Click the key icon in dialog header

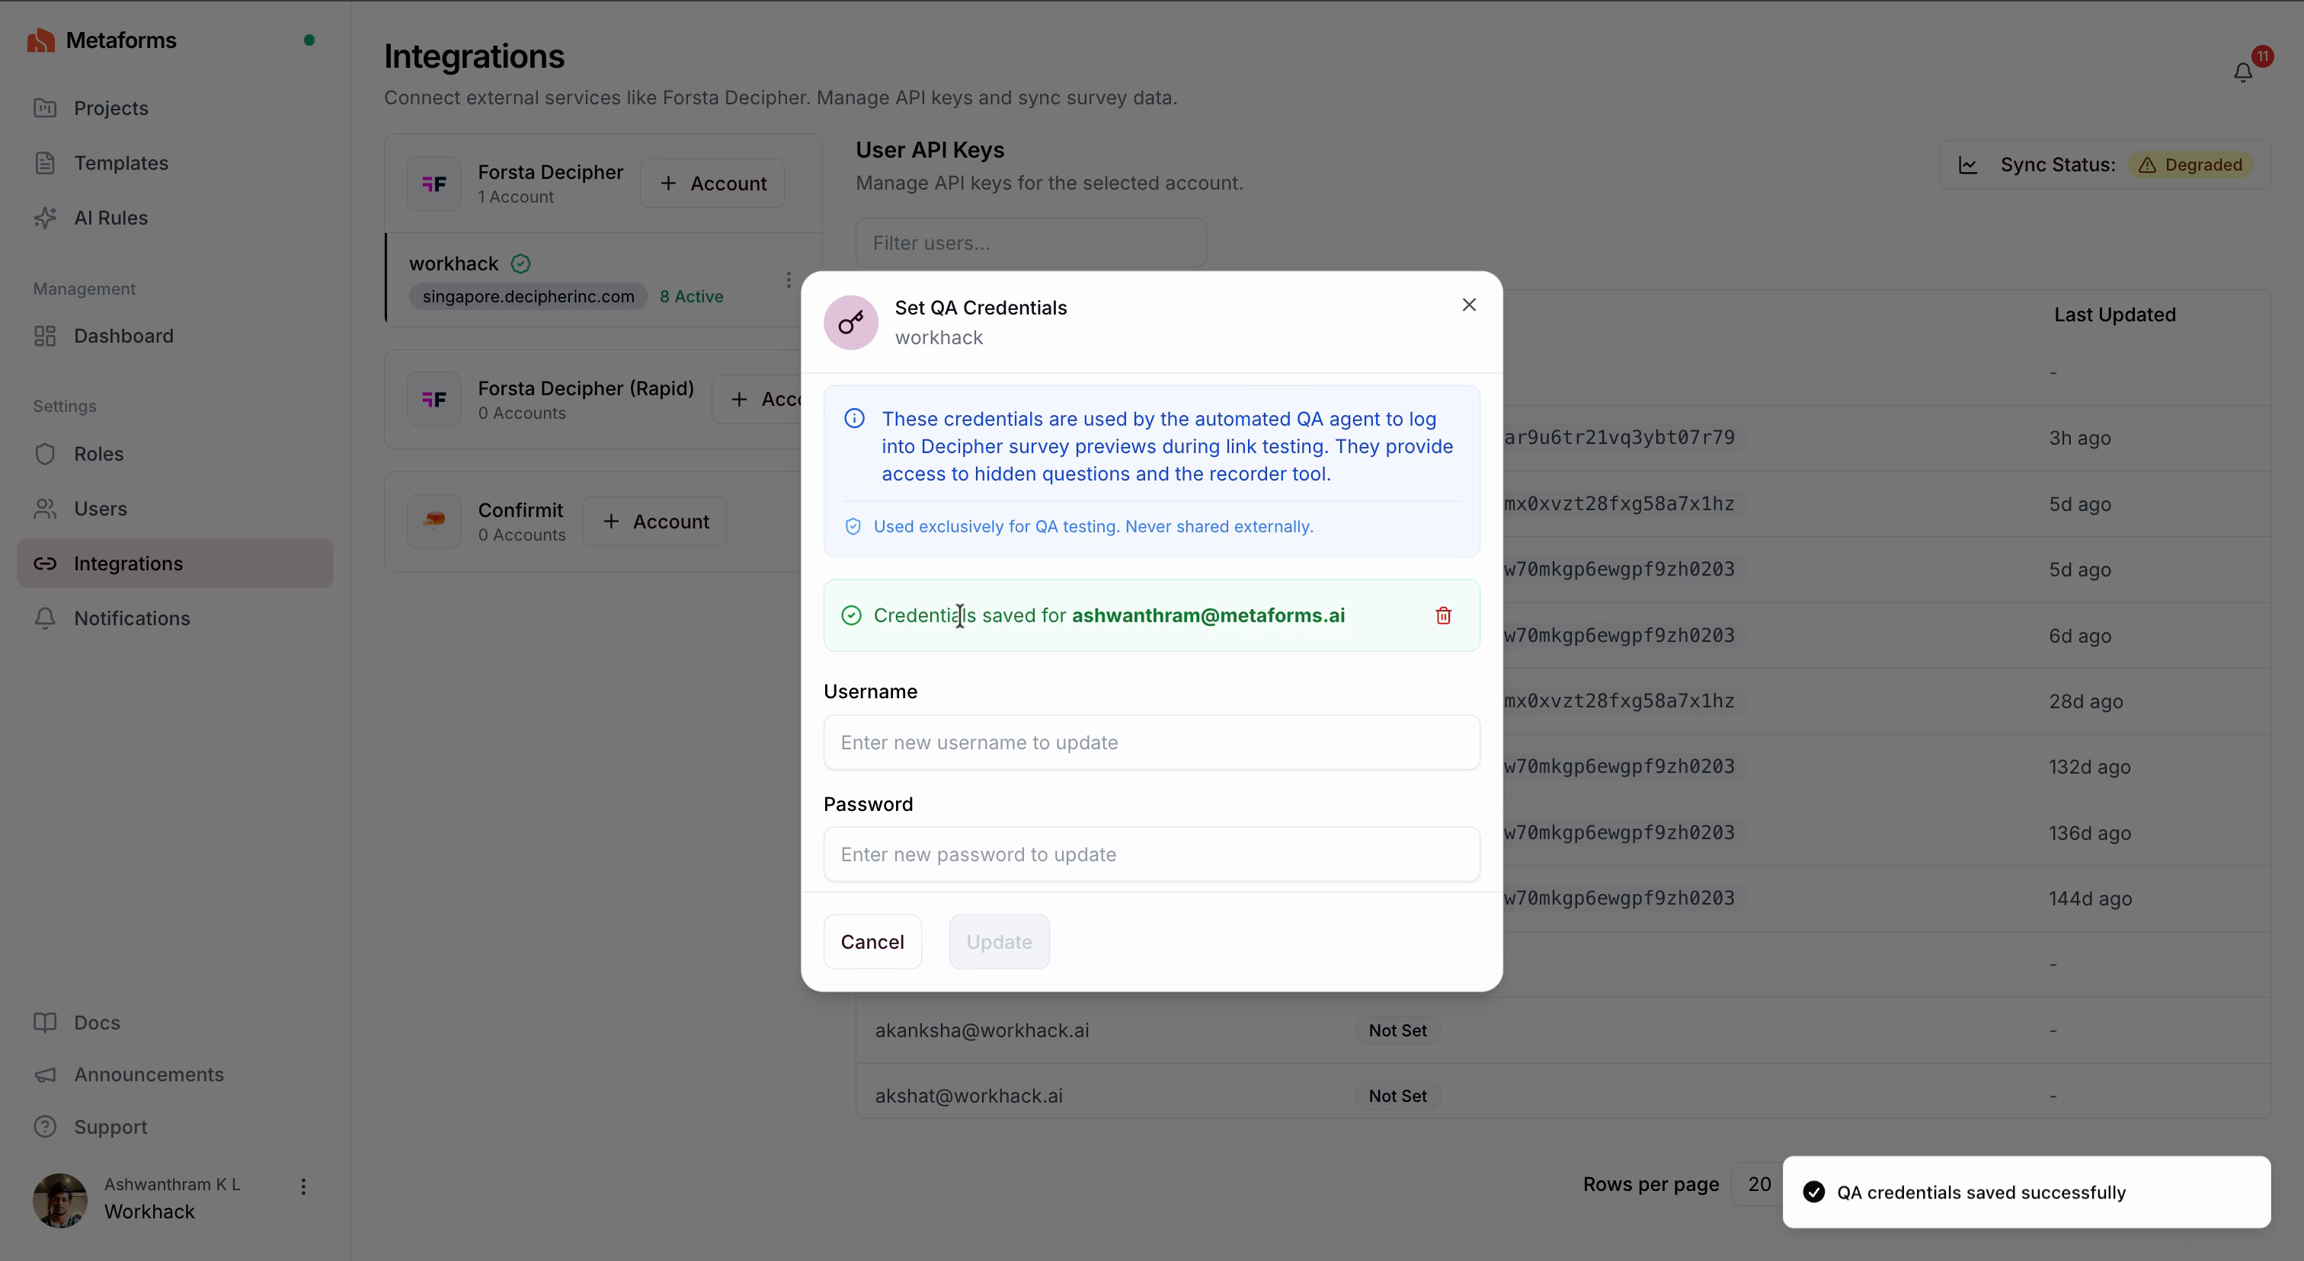[x=851, y=322]
